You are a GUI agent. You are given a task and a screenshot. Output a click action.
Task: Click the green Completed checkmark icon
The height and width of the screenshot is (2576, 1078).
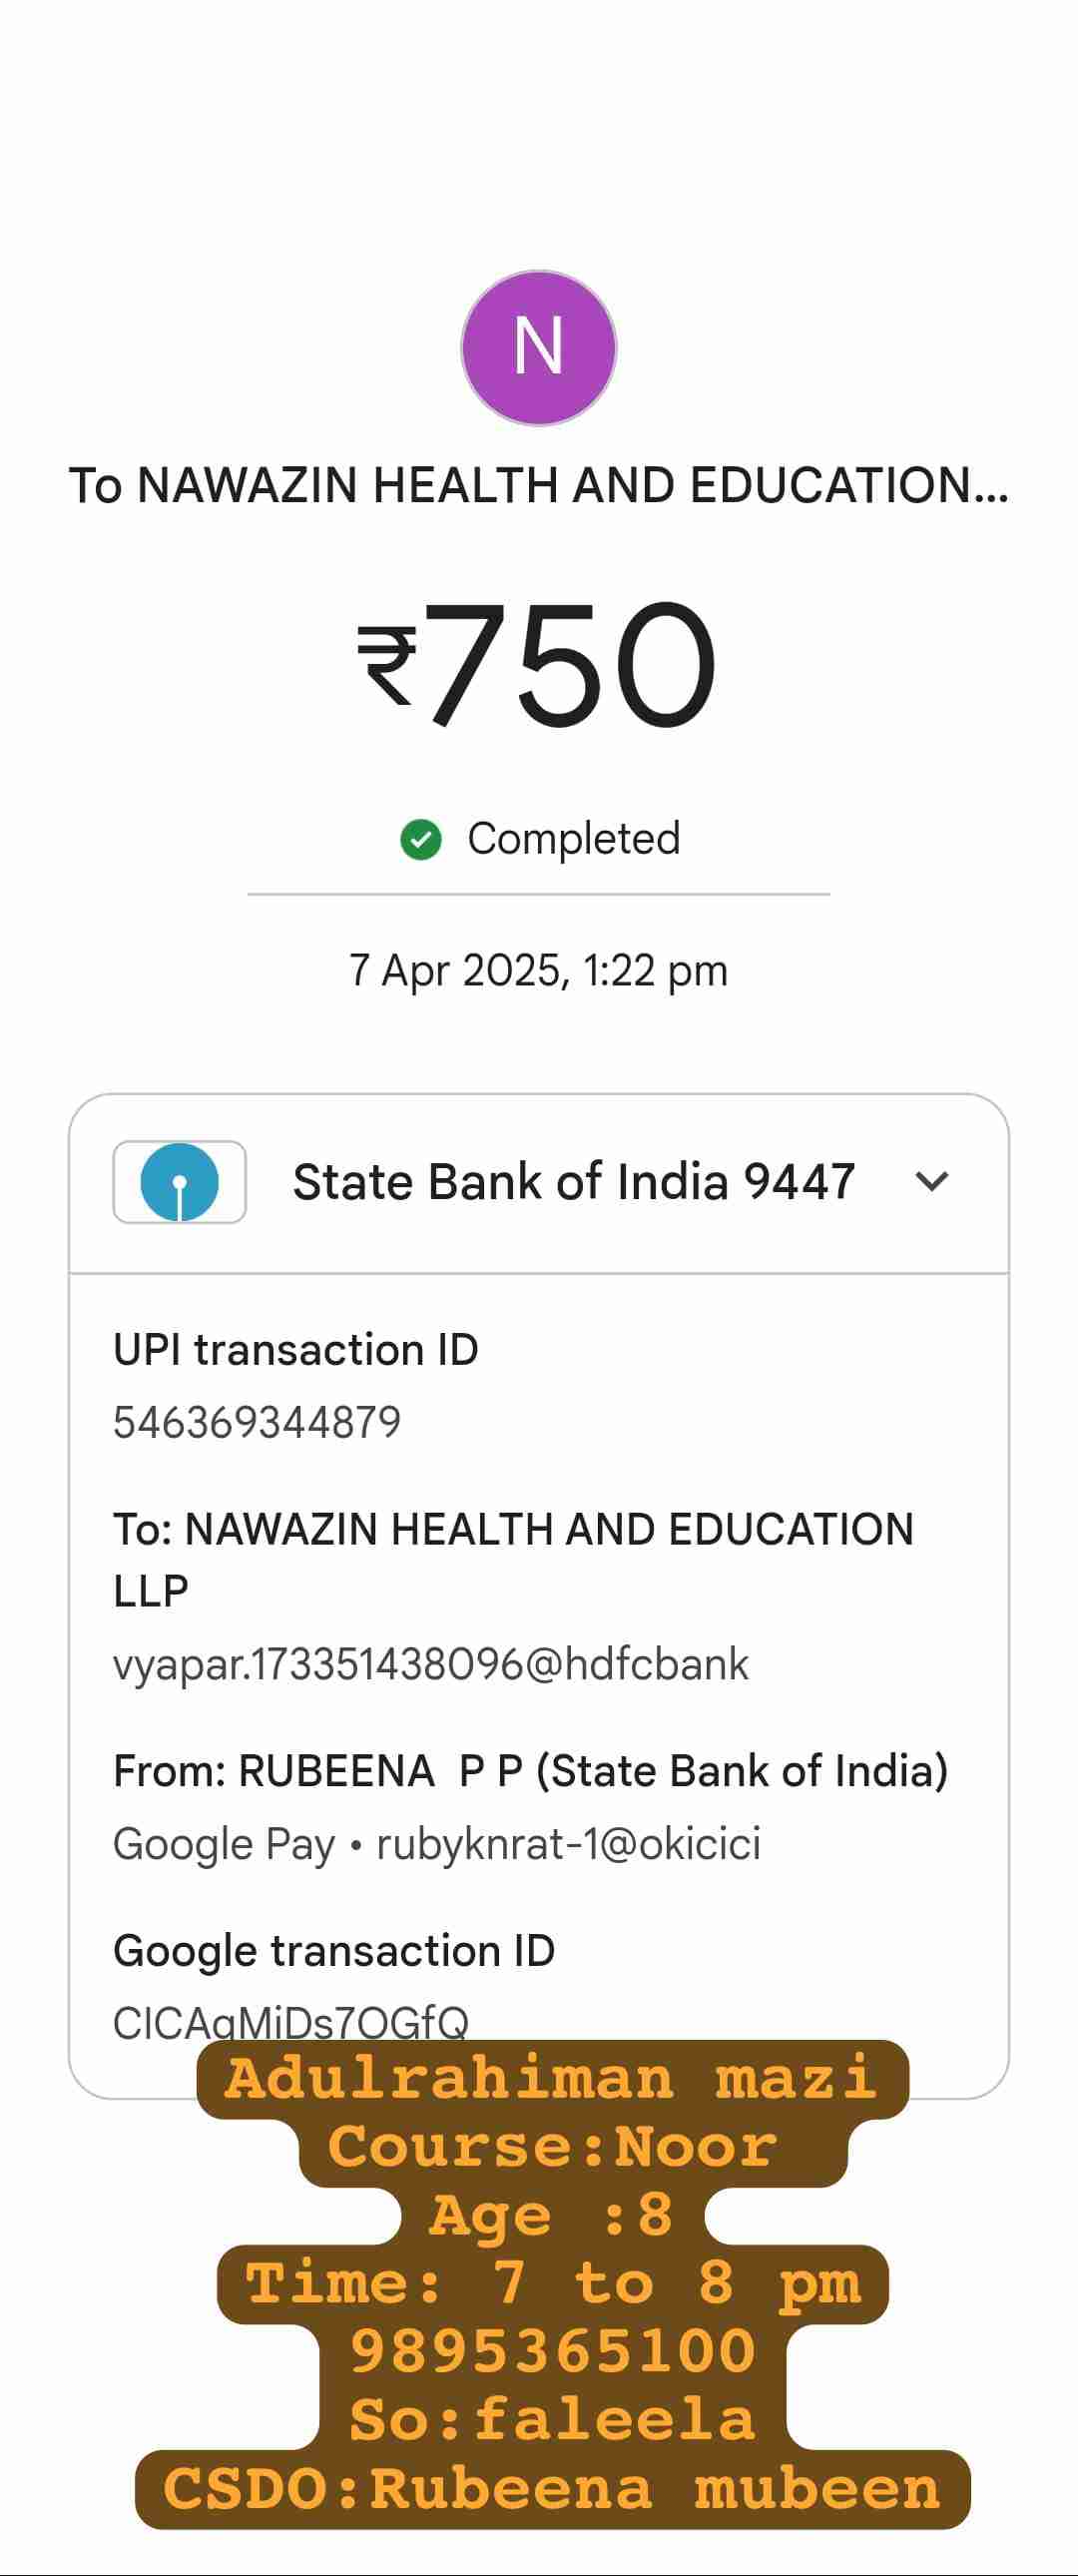point(421,840)
